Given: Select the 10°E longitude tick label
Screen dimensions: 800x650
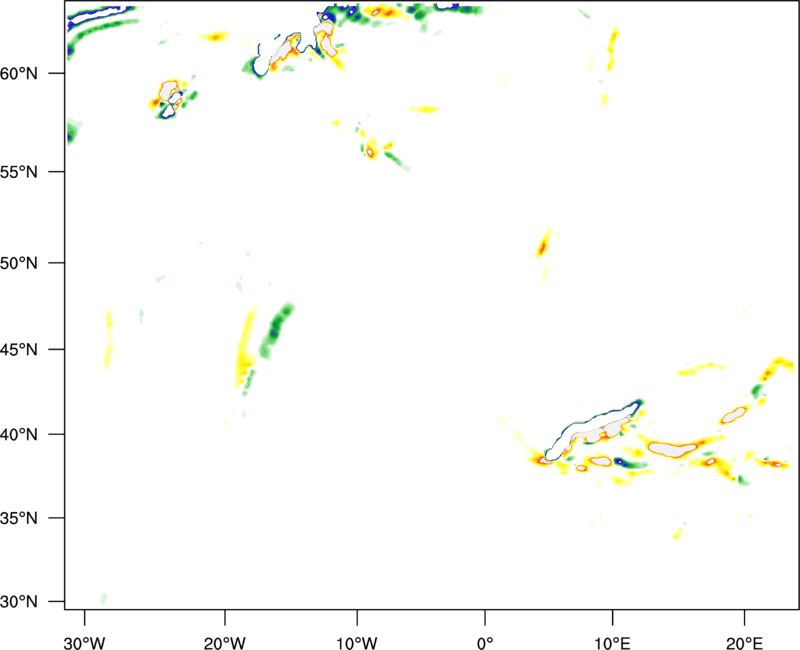Looking at the screenshot, I should [612, 643].
